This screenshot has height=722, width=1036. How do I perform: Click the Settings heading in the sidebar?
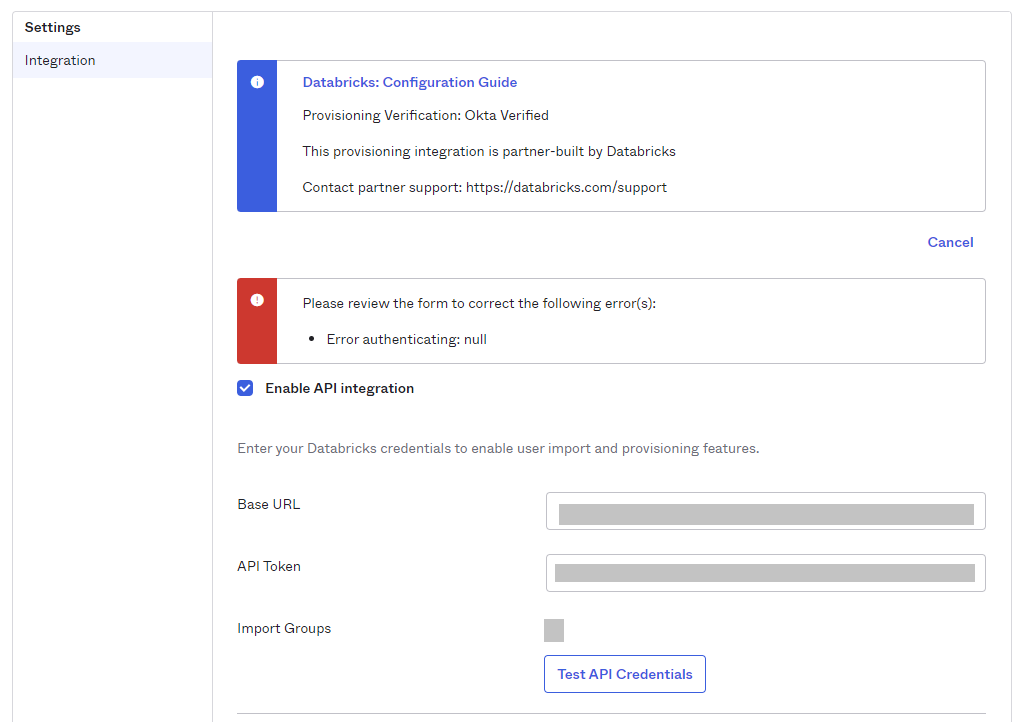point(52,27)
